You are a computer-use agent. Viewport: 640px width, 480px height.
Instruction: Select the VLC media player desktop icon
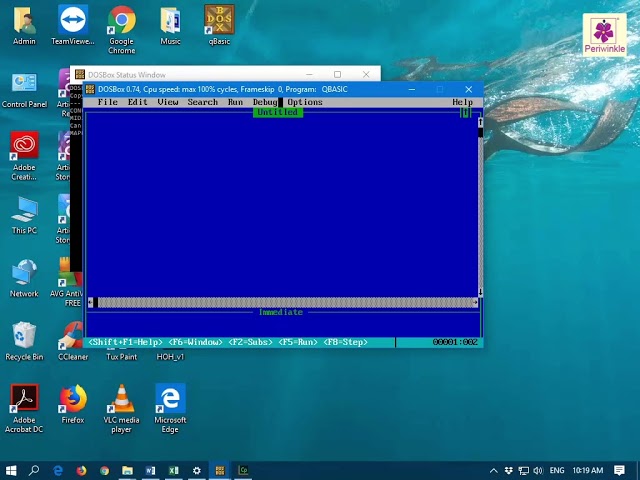[x=122, y=409]
